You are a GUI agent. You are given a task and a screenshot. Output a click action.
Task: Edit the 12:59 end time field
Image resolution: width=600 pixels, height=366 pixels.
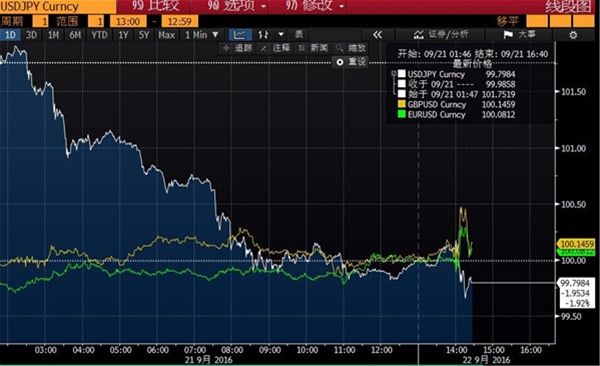click(179, 21)
